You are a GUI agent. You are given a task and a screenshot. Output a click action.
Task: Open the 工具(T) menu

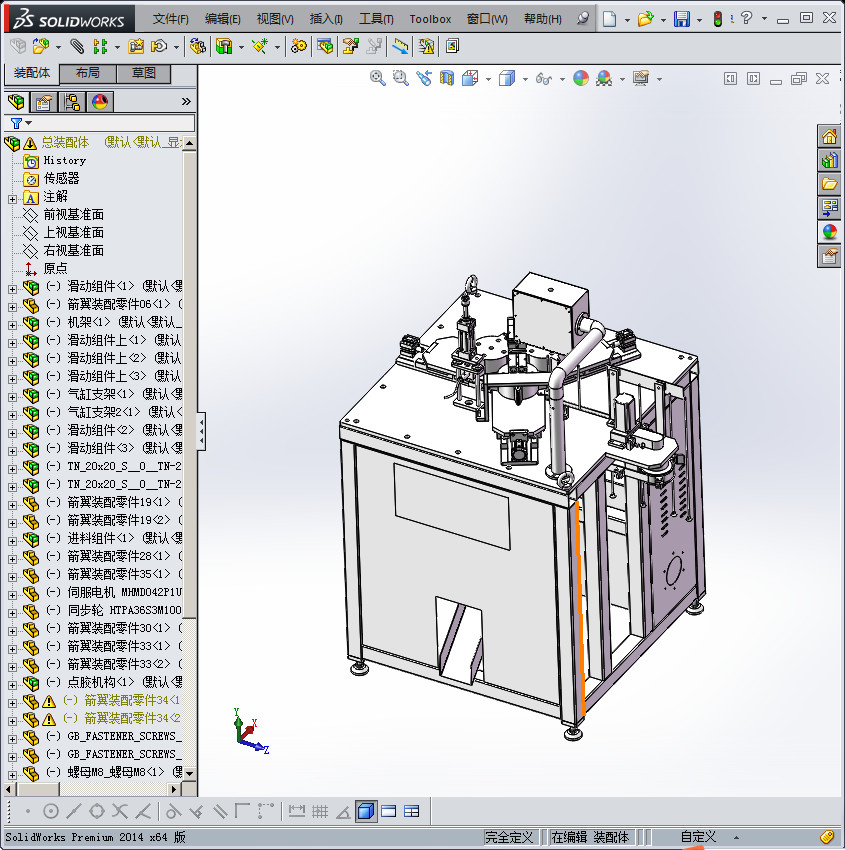[x=376, y=19]
